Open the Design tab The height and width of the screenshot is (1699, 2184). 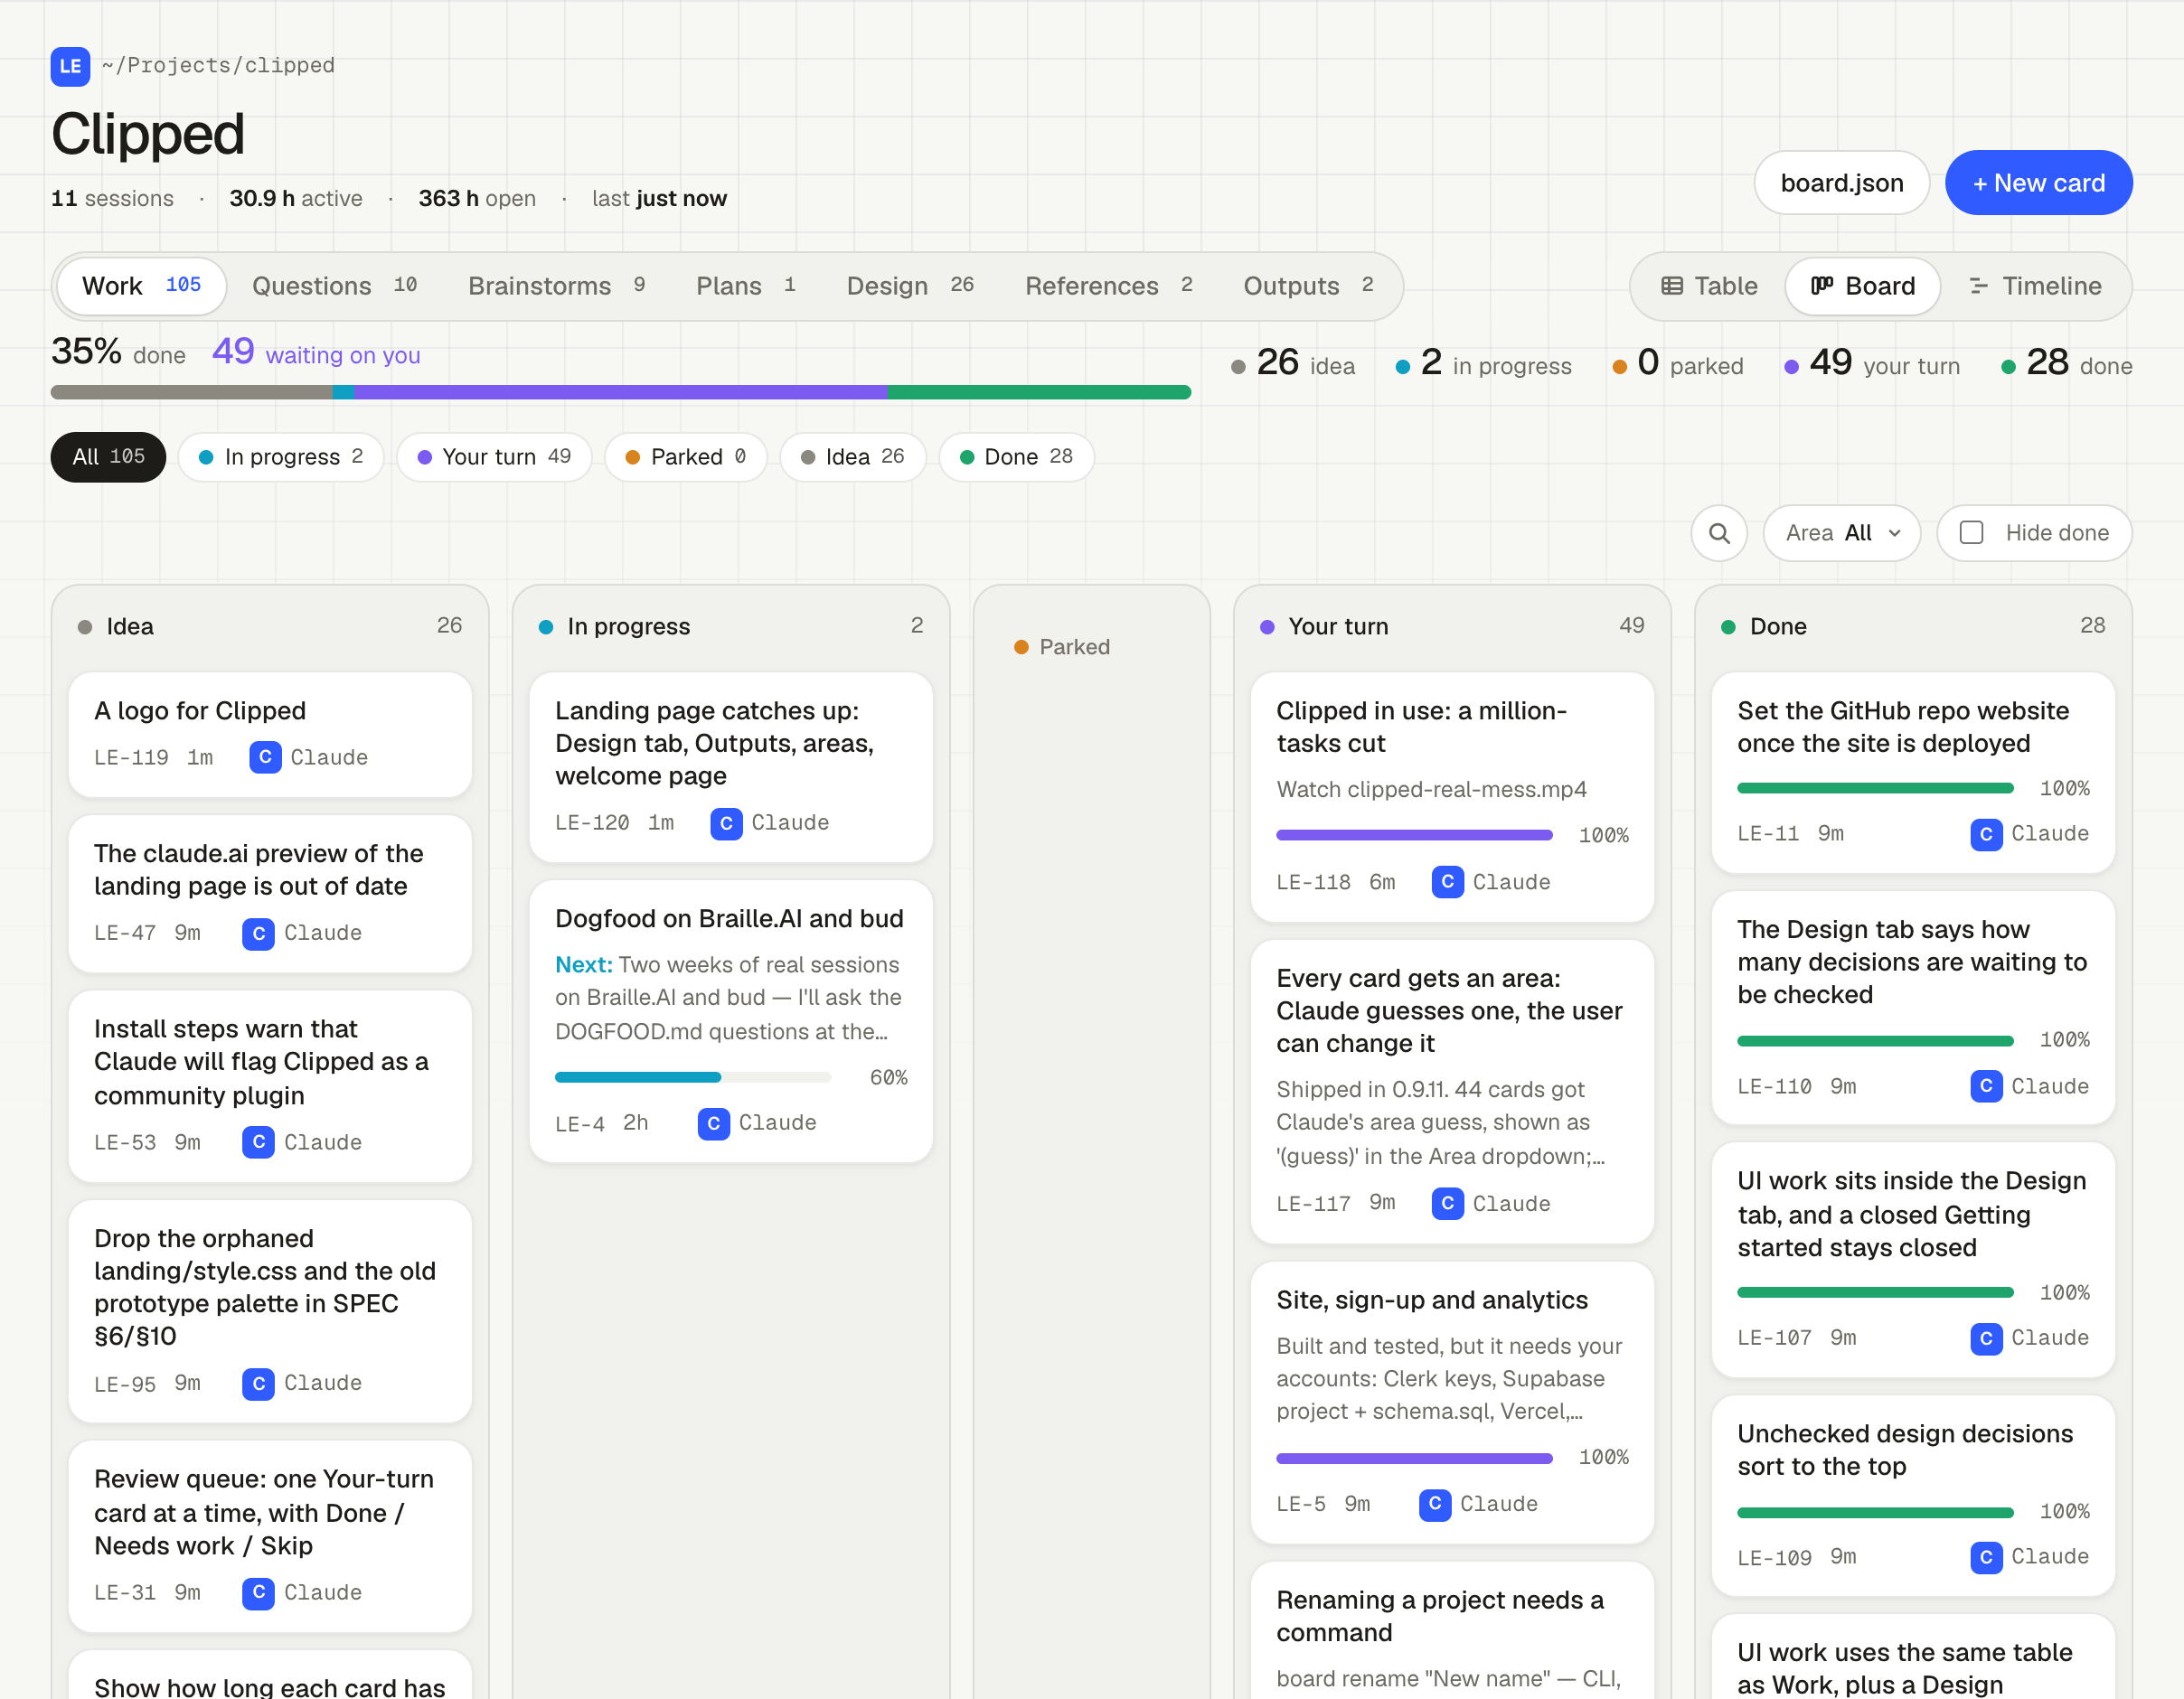(x=910, y=286)
